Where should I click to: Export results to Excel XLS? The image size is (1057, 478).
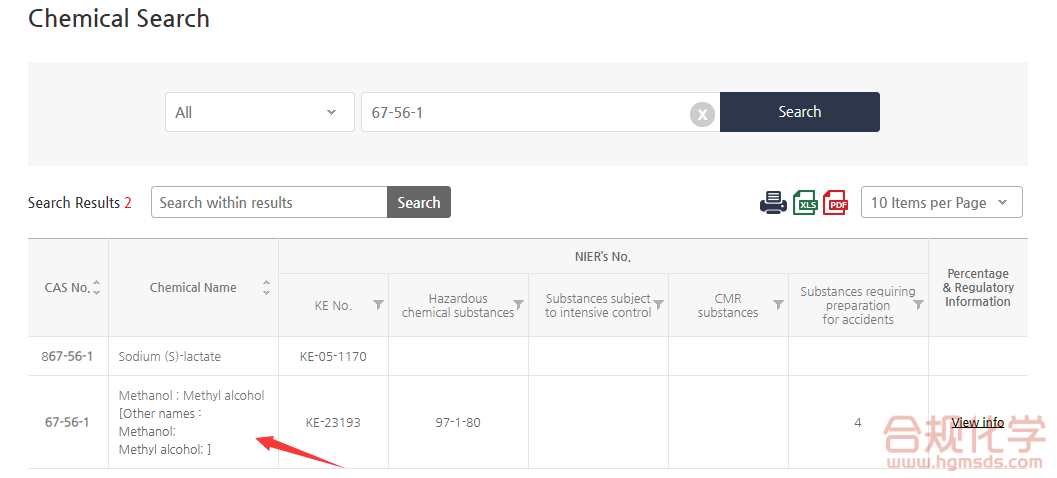(x=805, y=202)
